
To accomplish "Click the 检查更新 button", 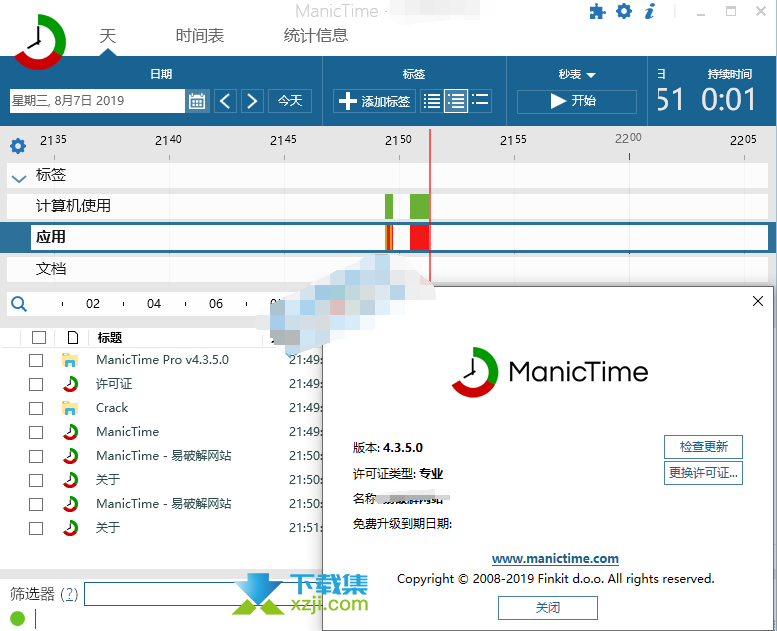I will click(703, 447).
